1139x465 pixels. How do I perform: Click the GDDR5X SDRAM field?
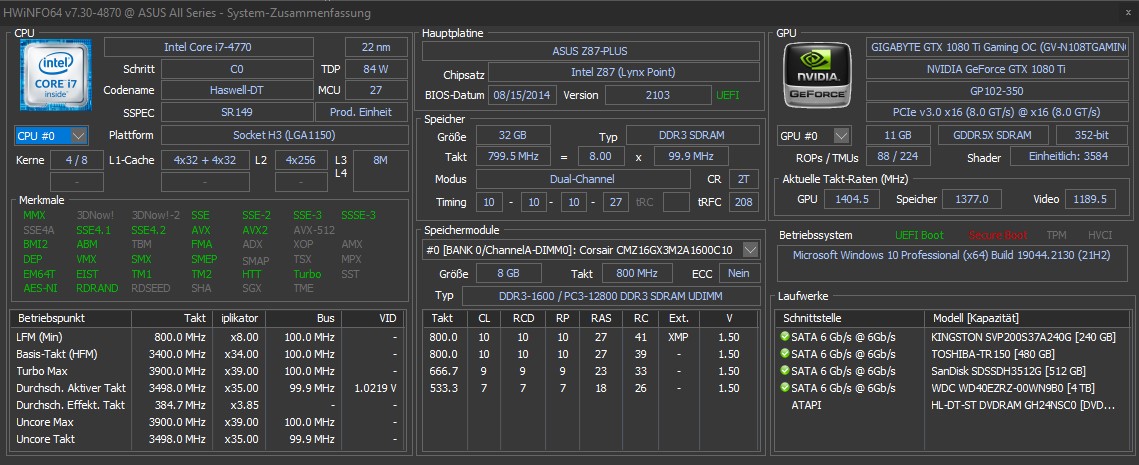(993, 136)
